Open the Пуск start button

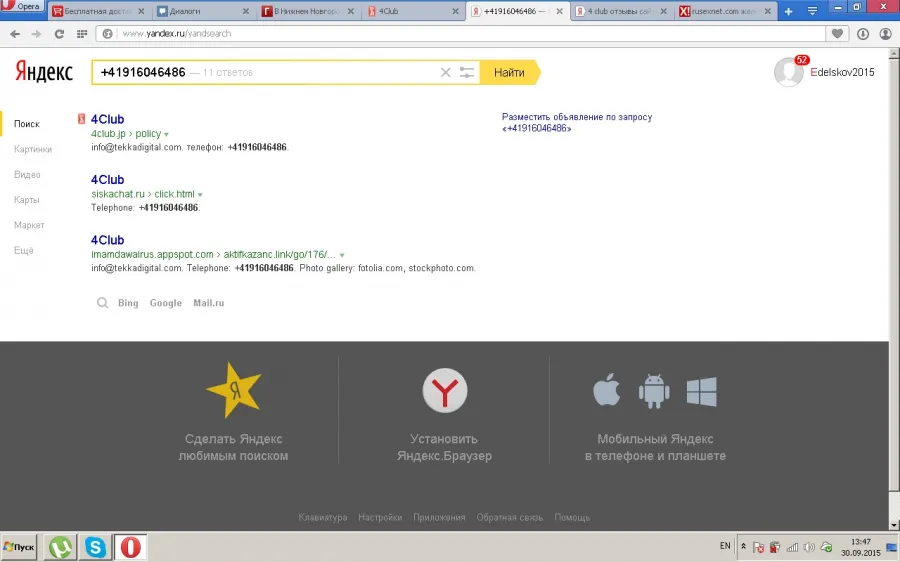click(19, 547)
